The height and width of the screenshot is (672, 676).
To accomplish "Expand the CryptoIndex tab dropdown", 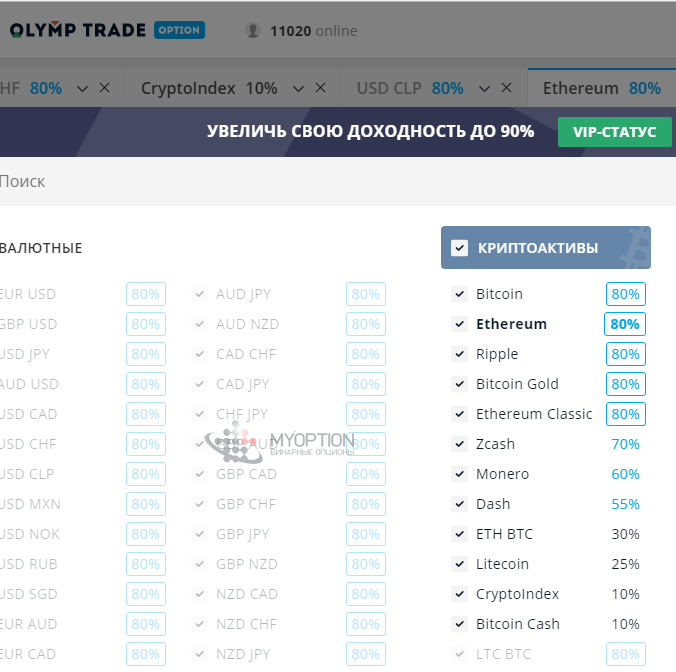I will [298, 89].
